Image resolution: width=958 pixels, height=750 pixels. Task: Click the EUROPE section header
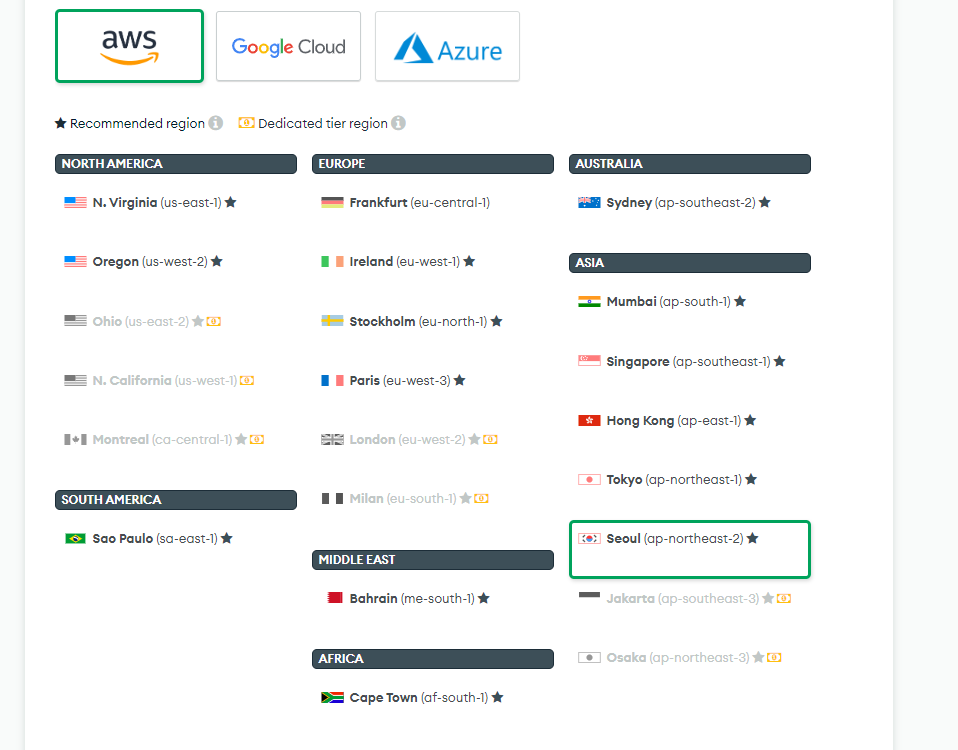tap(433, 164)
